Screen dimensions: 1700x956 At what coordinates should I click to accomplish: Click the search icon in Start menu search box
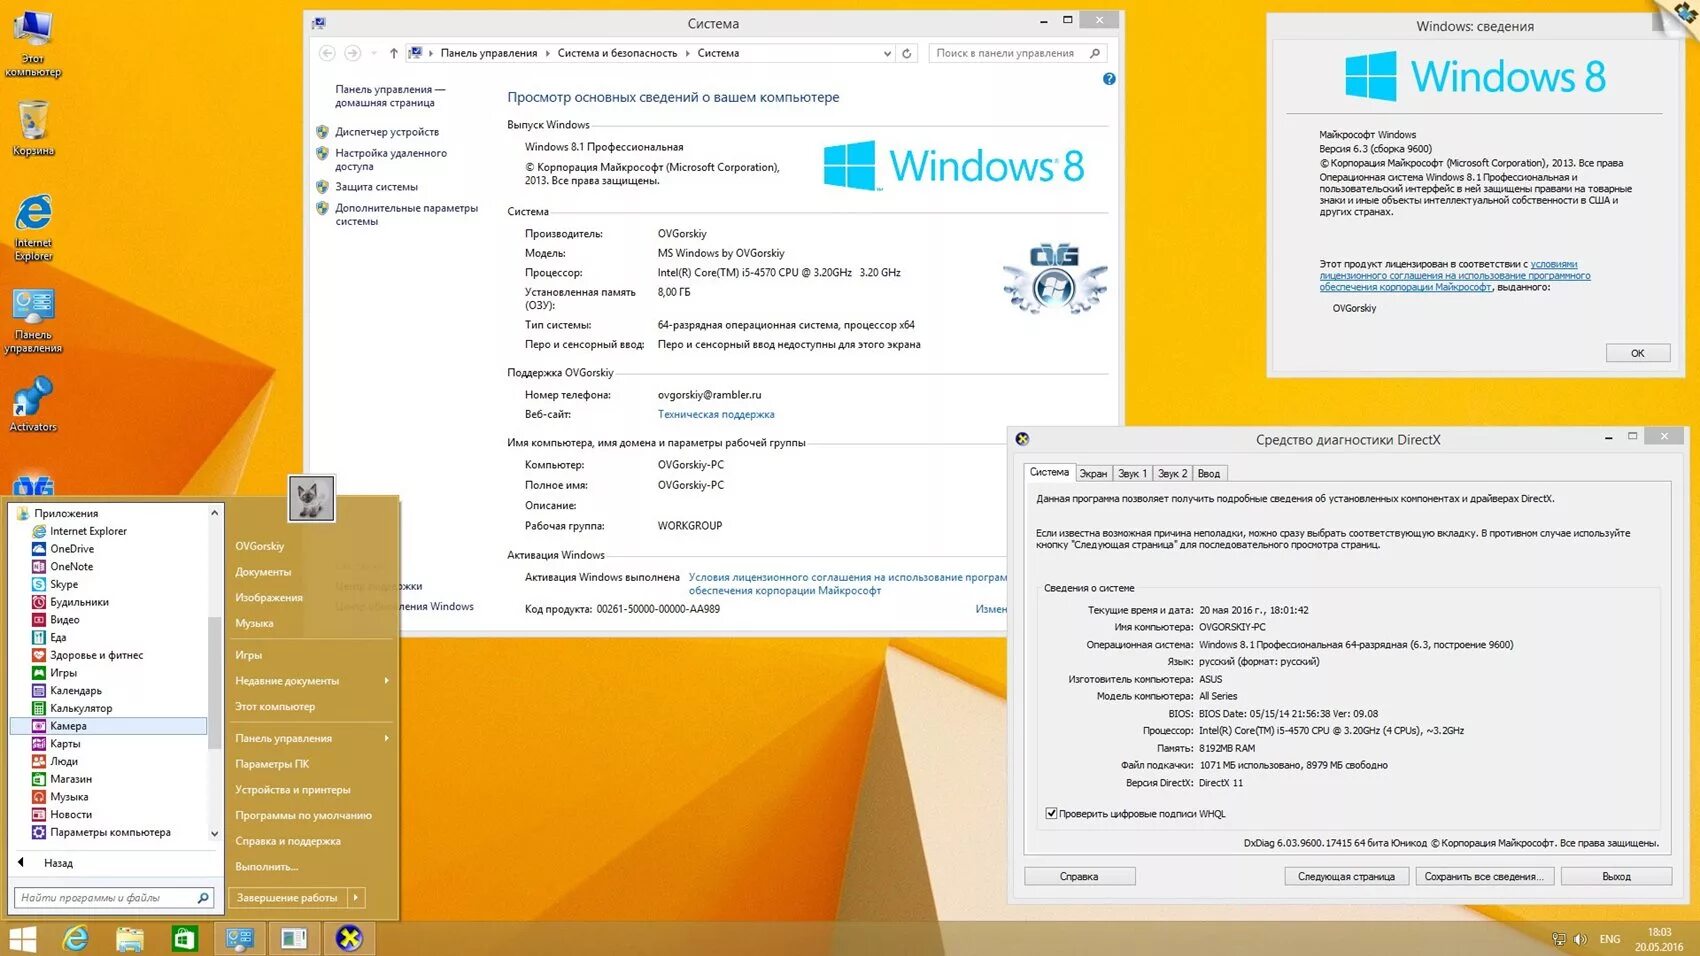click(x=203, y=898)
